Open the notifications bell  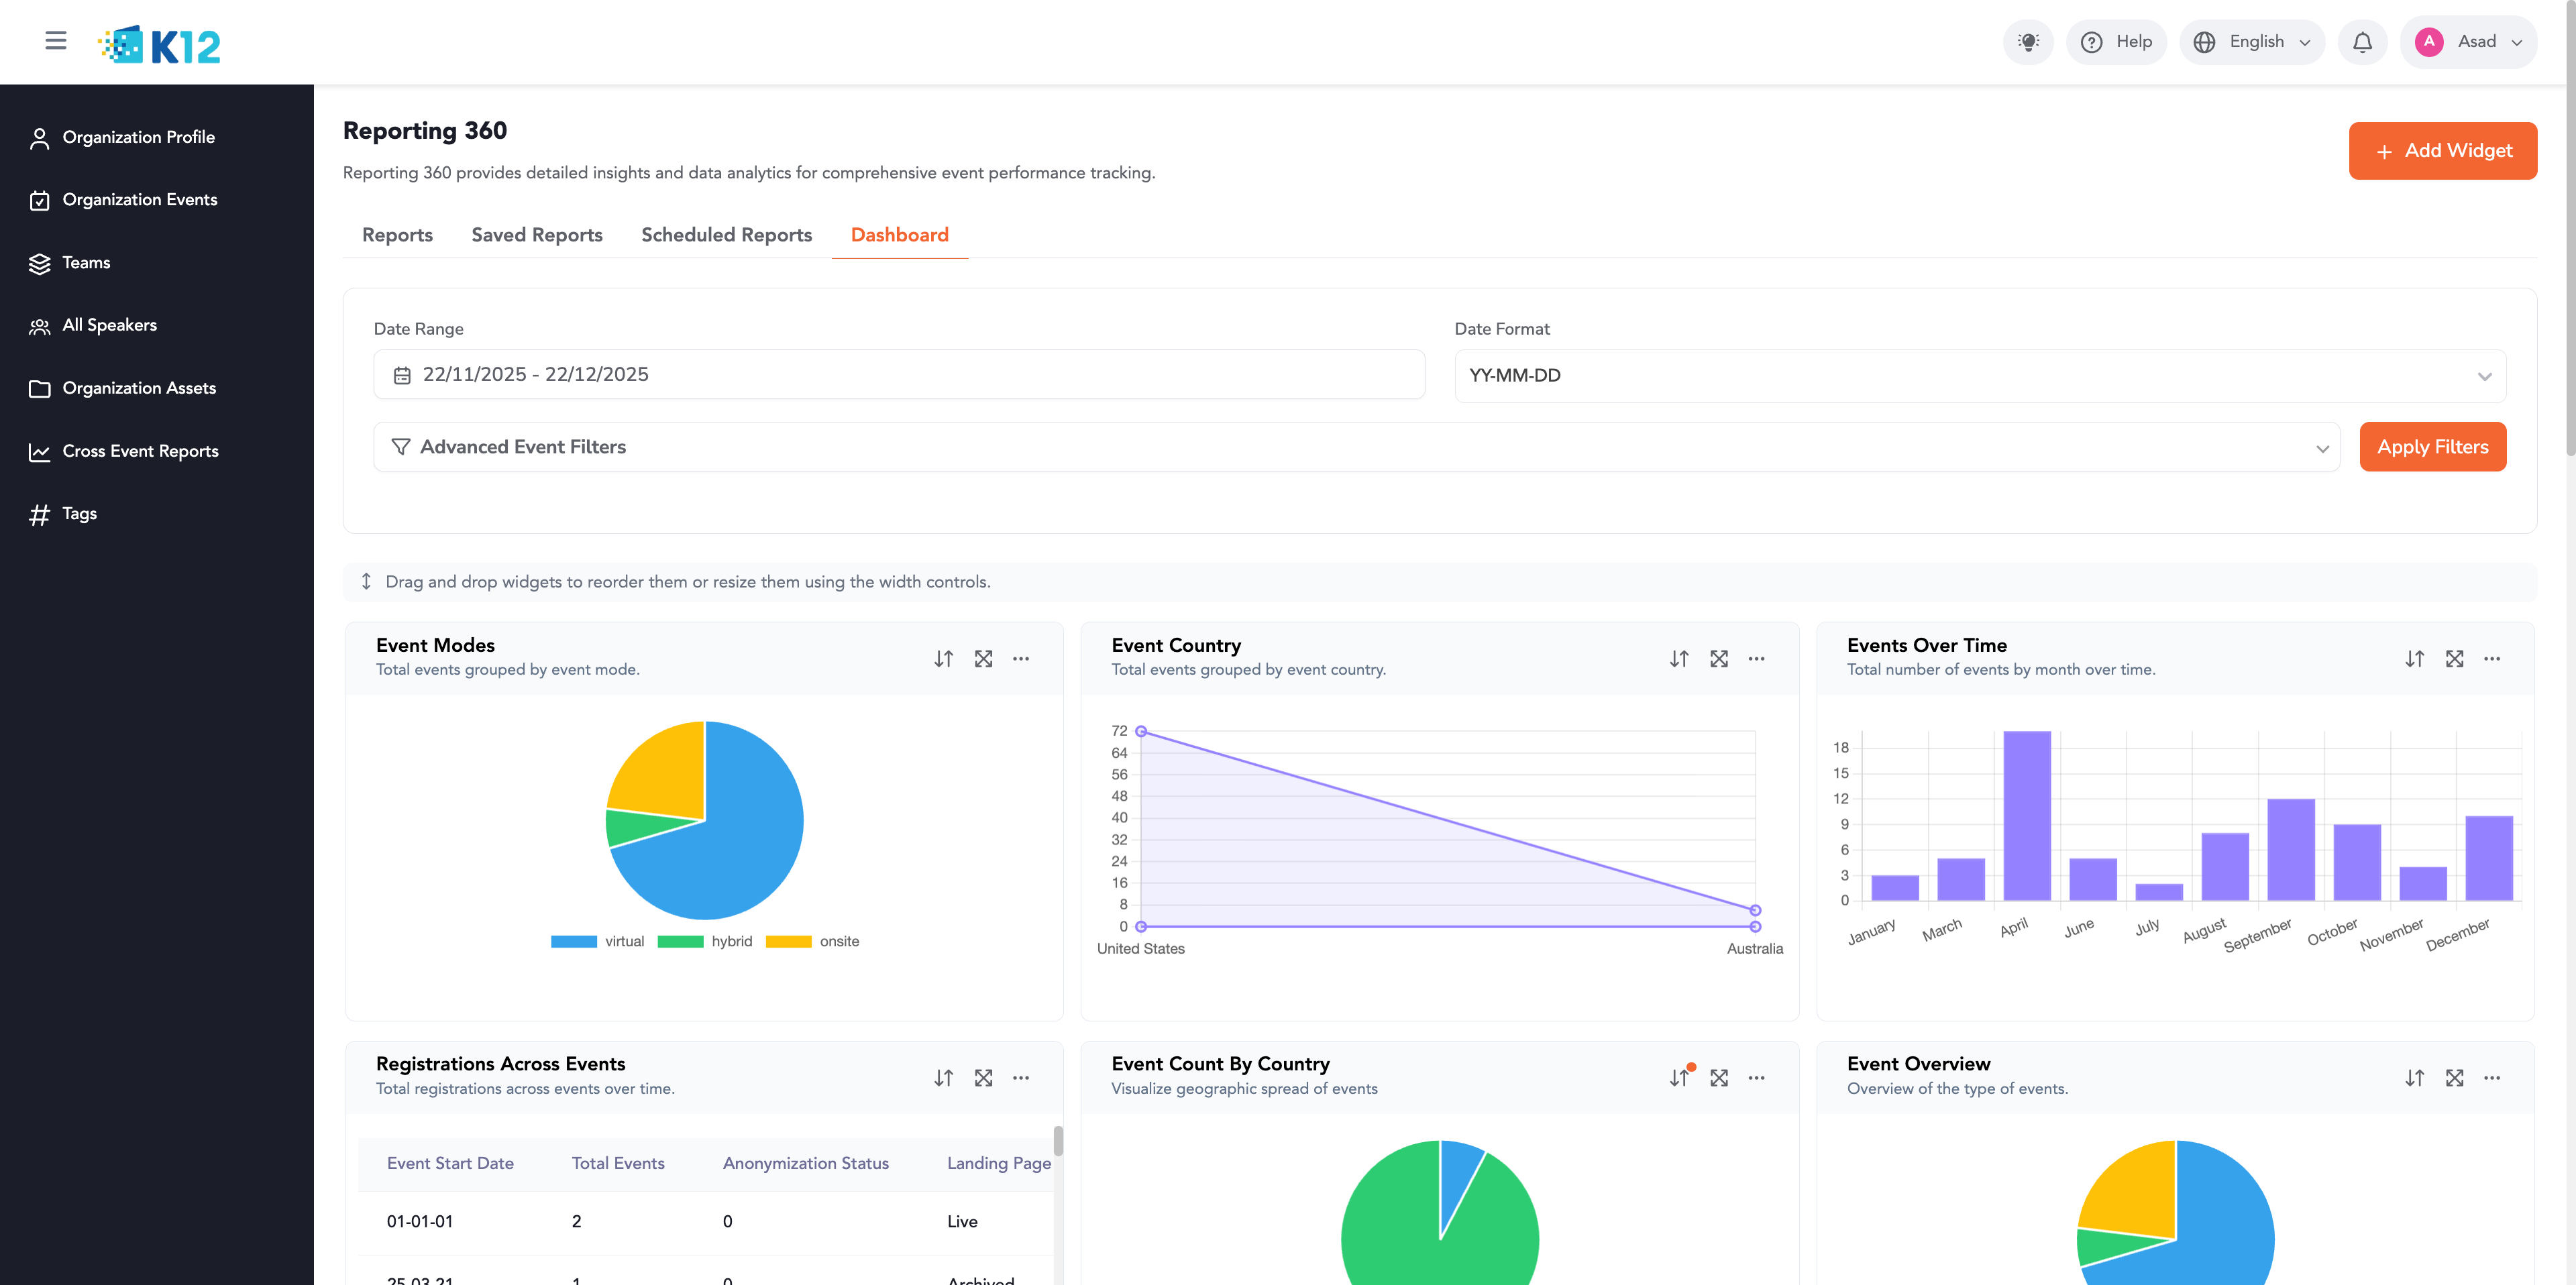click(x=2362, y=42)
